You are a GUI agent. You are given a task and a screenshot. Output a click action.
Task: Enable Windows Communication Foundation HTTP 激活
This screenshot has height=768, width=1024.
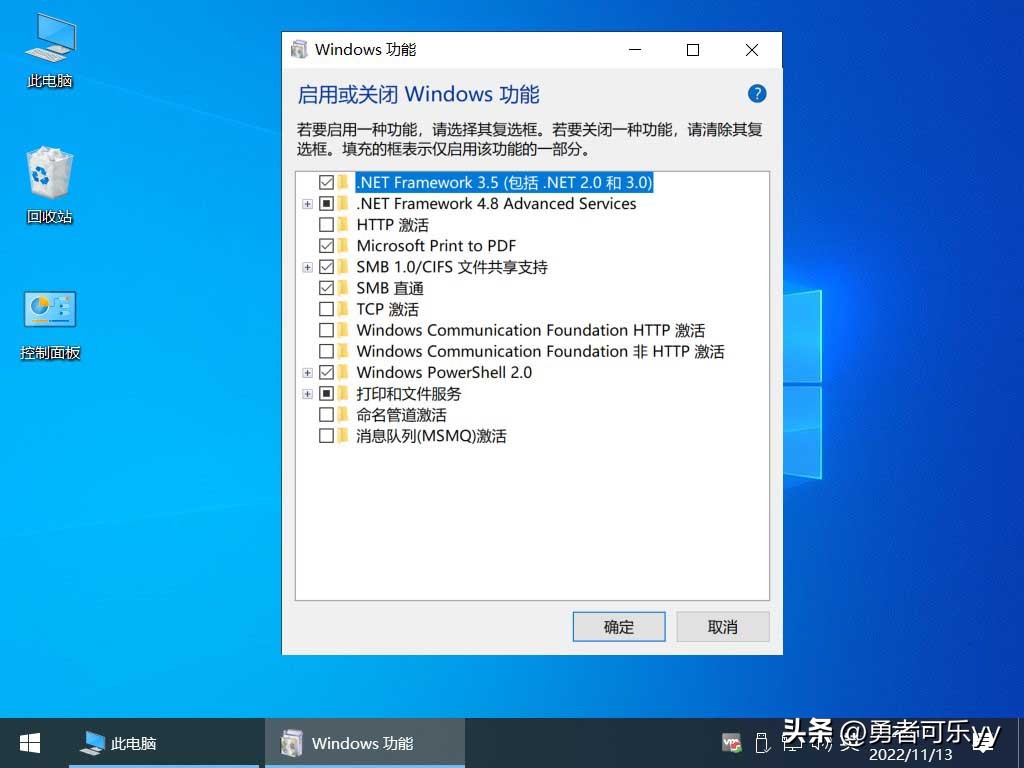[x=327, y=330]
